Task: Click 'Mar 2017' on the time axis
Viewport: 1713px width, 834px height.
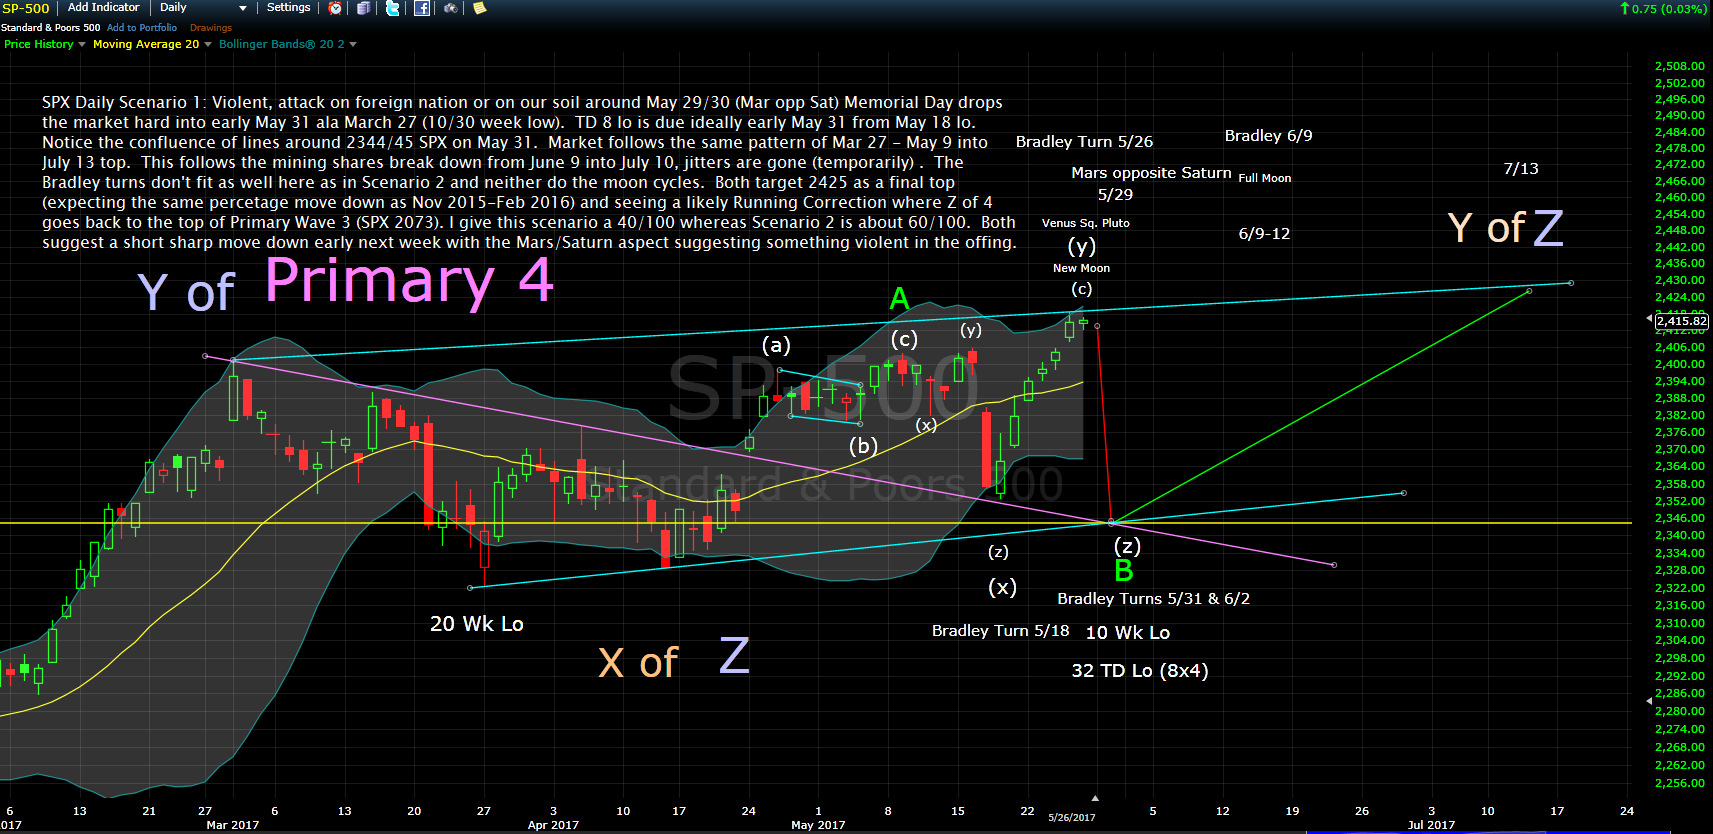Action: [x=232, y=825]
